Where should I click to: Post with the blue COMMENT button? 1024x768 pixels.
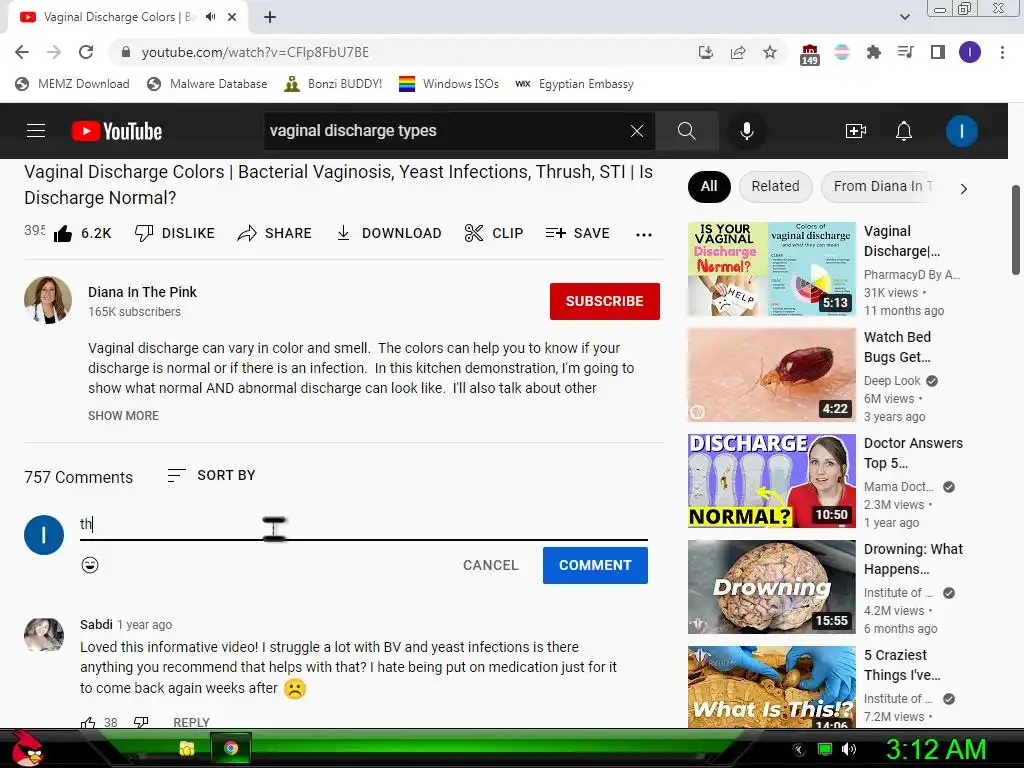tap(595, 566)
